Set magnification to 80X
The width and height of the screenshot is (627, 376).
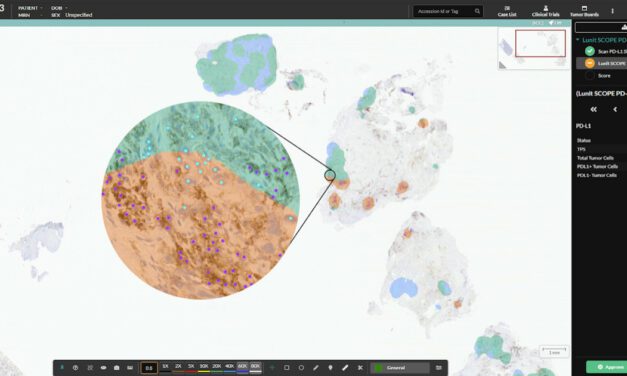(255, 367)
